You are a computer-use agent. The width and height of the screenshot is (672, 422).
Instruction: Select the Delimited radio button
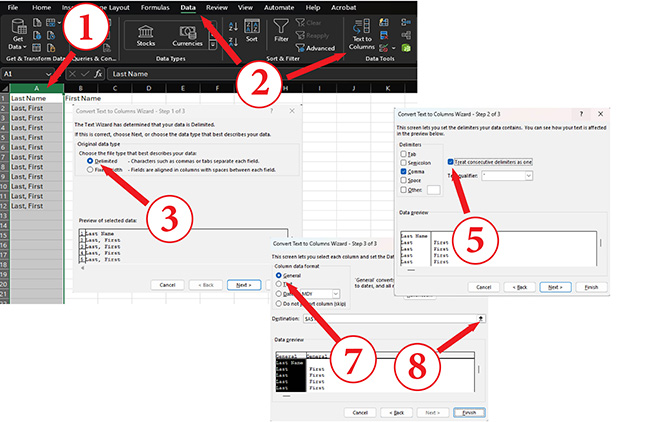[x=91, y=160]
